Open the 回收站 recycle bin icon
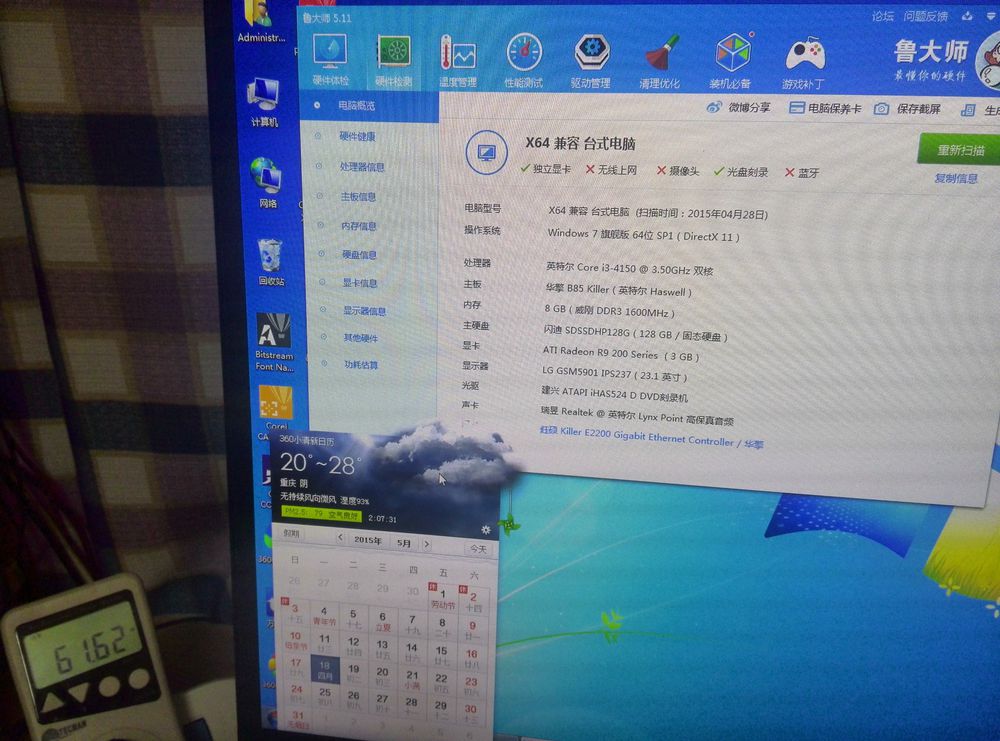Screen dimensions: 1000x741 coord(270,261)
